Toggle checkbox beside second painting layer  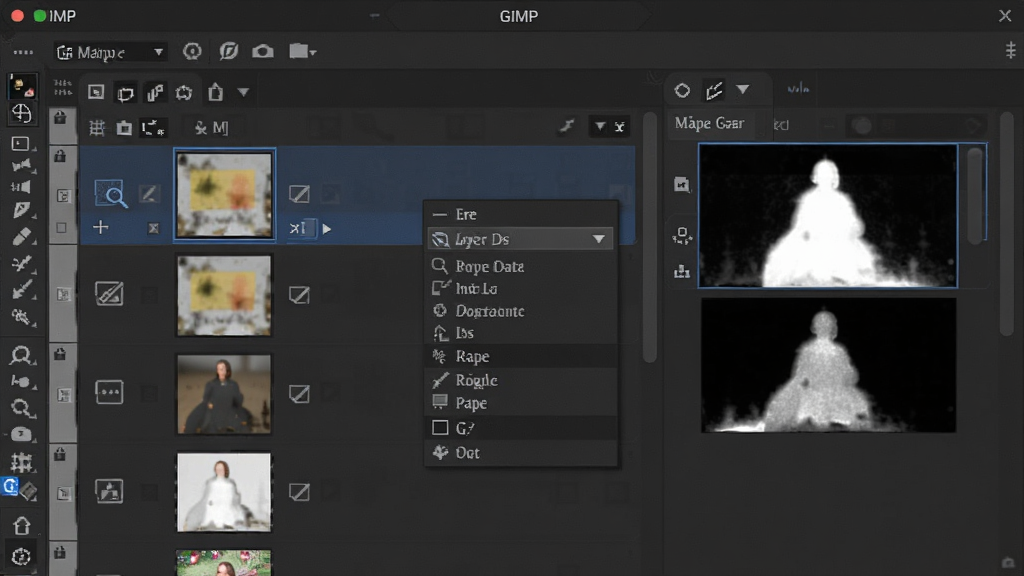click(x=299, y=295)
